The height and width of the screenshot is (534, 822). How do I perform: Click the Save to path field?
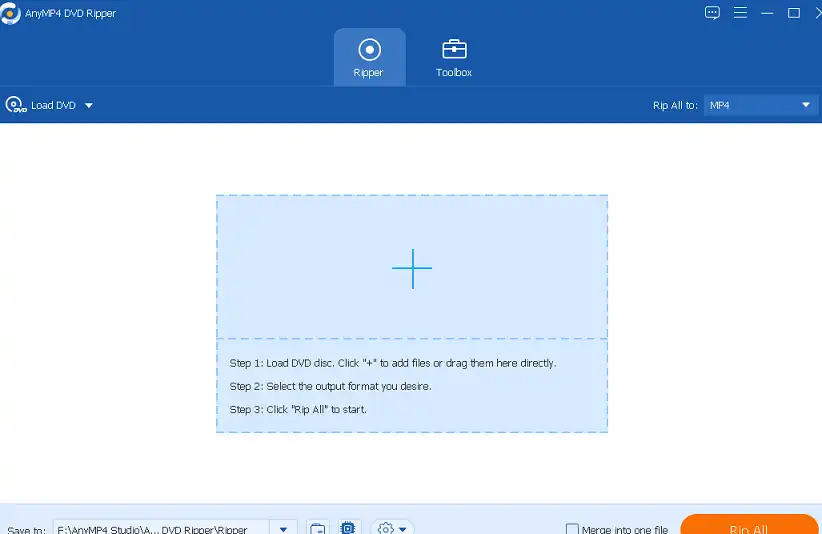(x=160, y=528)
